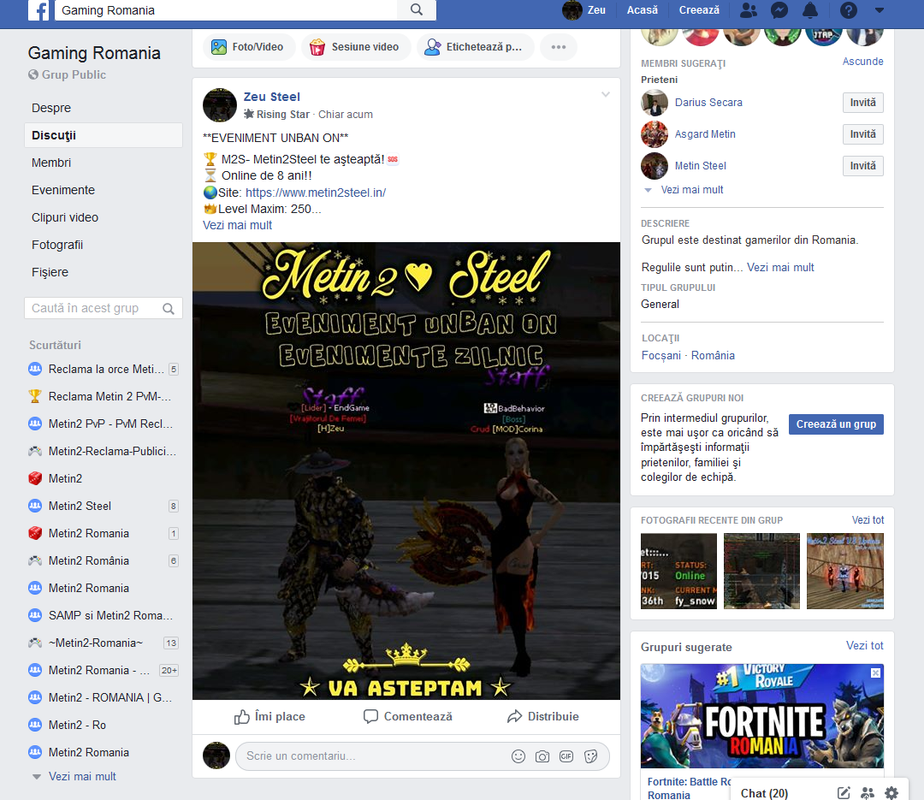Open the account dropdown arrow in top bar
Screen dimensions: 924x800
pos(879,10)
